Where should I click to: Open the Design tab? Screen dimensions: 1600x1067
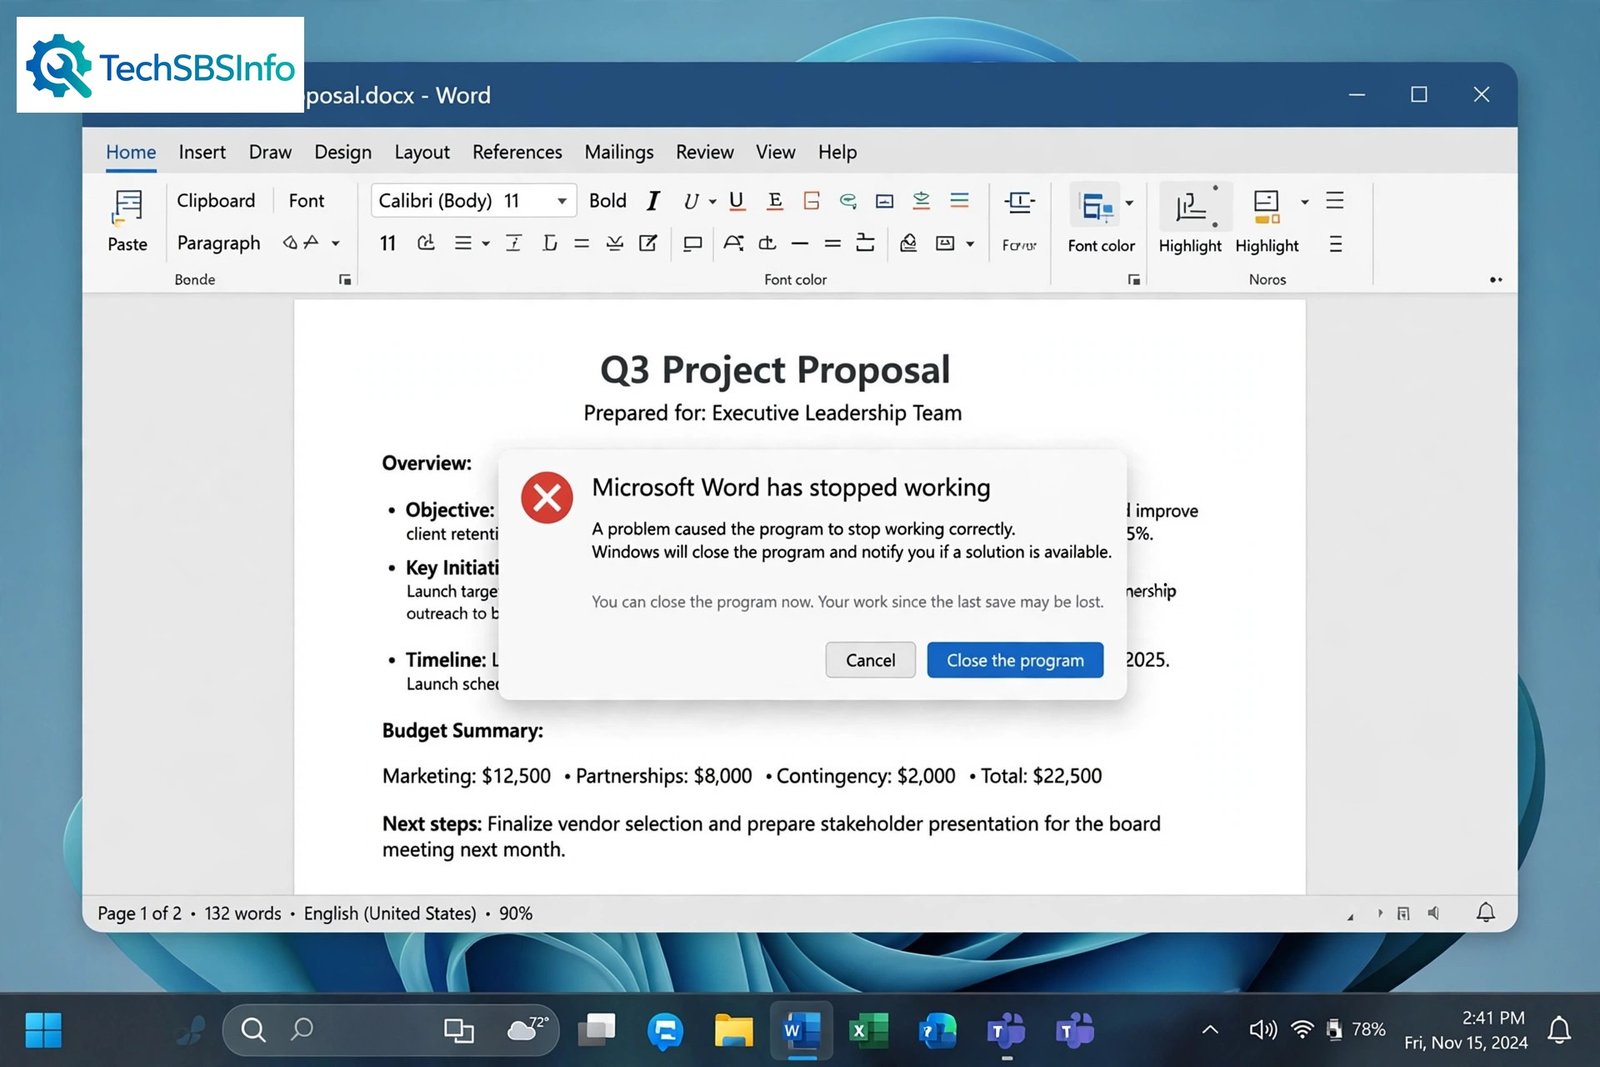tap(343, 152)
